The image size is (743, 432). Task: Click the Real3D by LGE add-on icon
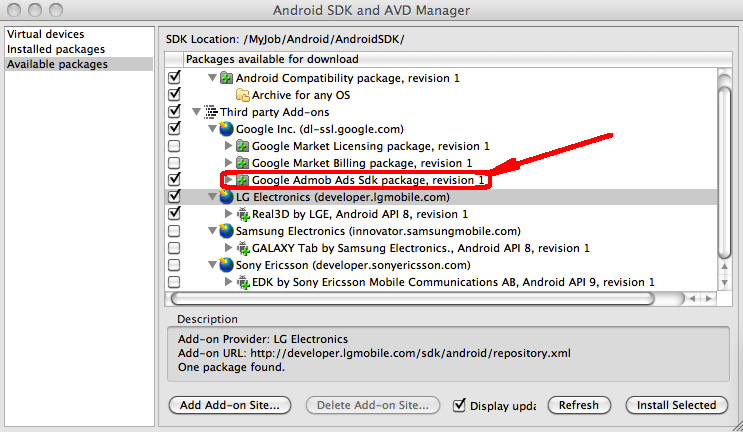click(242, 214)
